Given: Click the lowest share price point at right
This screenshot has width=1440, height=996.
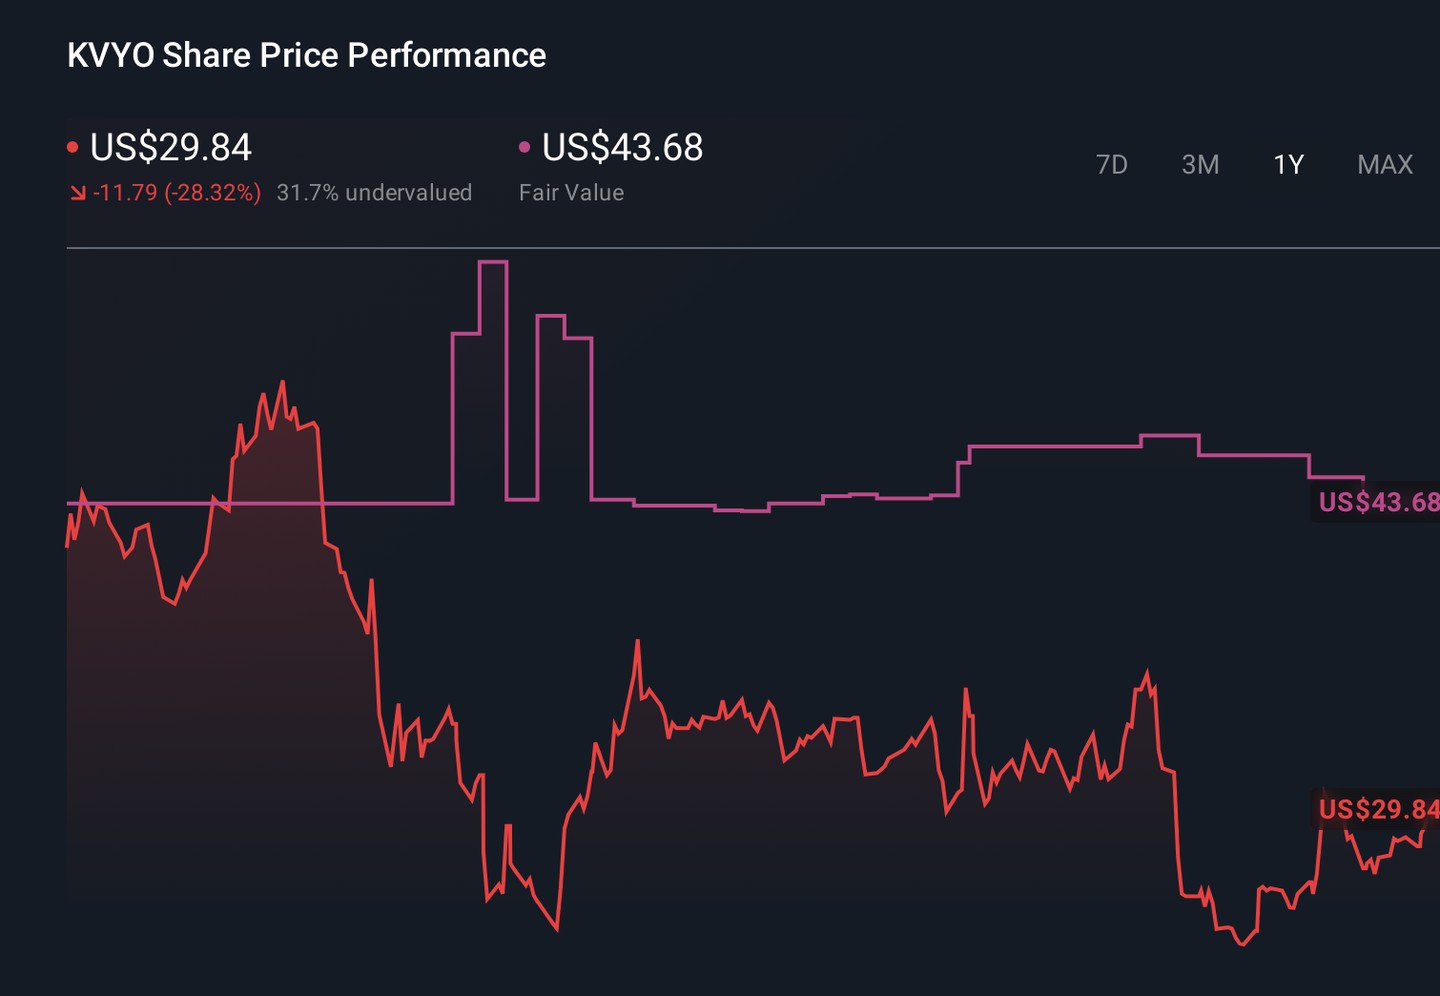Looking at the screenshot, I should pos(1242,943).
